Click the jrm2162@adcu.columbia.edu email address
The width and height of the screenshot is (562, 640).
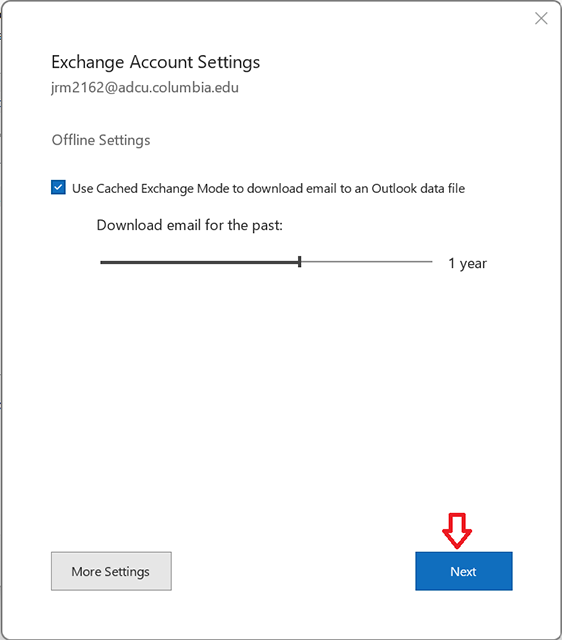[x=145, y=87]
